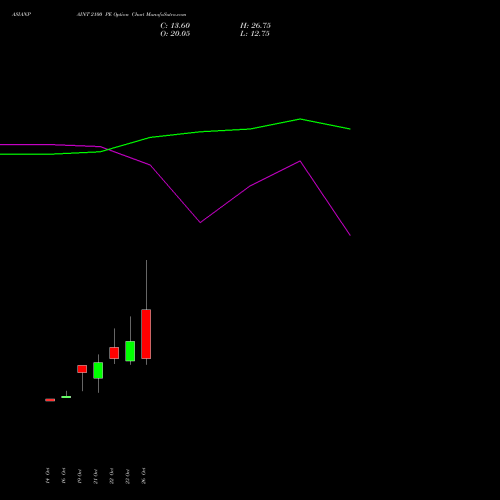500x500 pixels.
Task: Select the red candle right after the tiny green candle
Action: pyautogui.click(x=82, y=369)
